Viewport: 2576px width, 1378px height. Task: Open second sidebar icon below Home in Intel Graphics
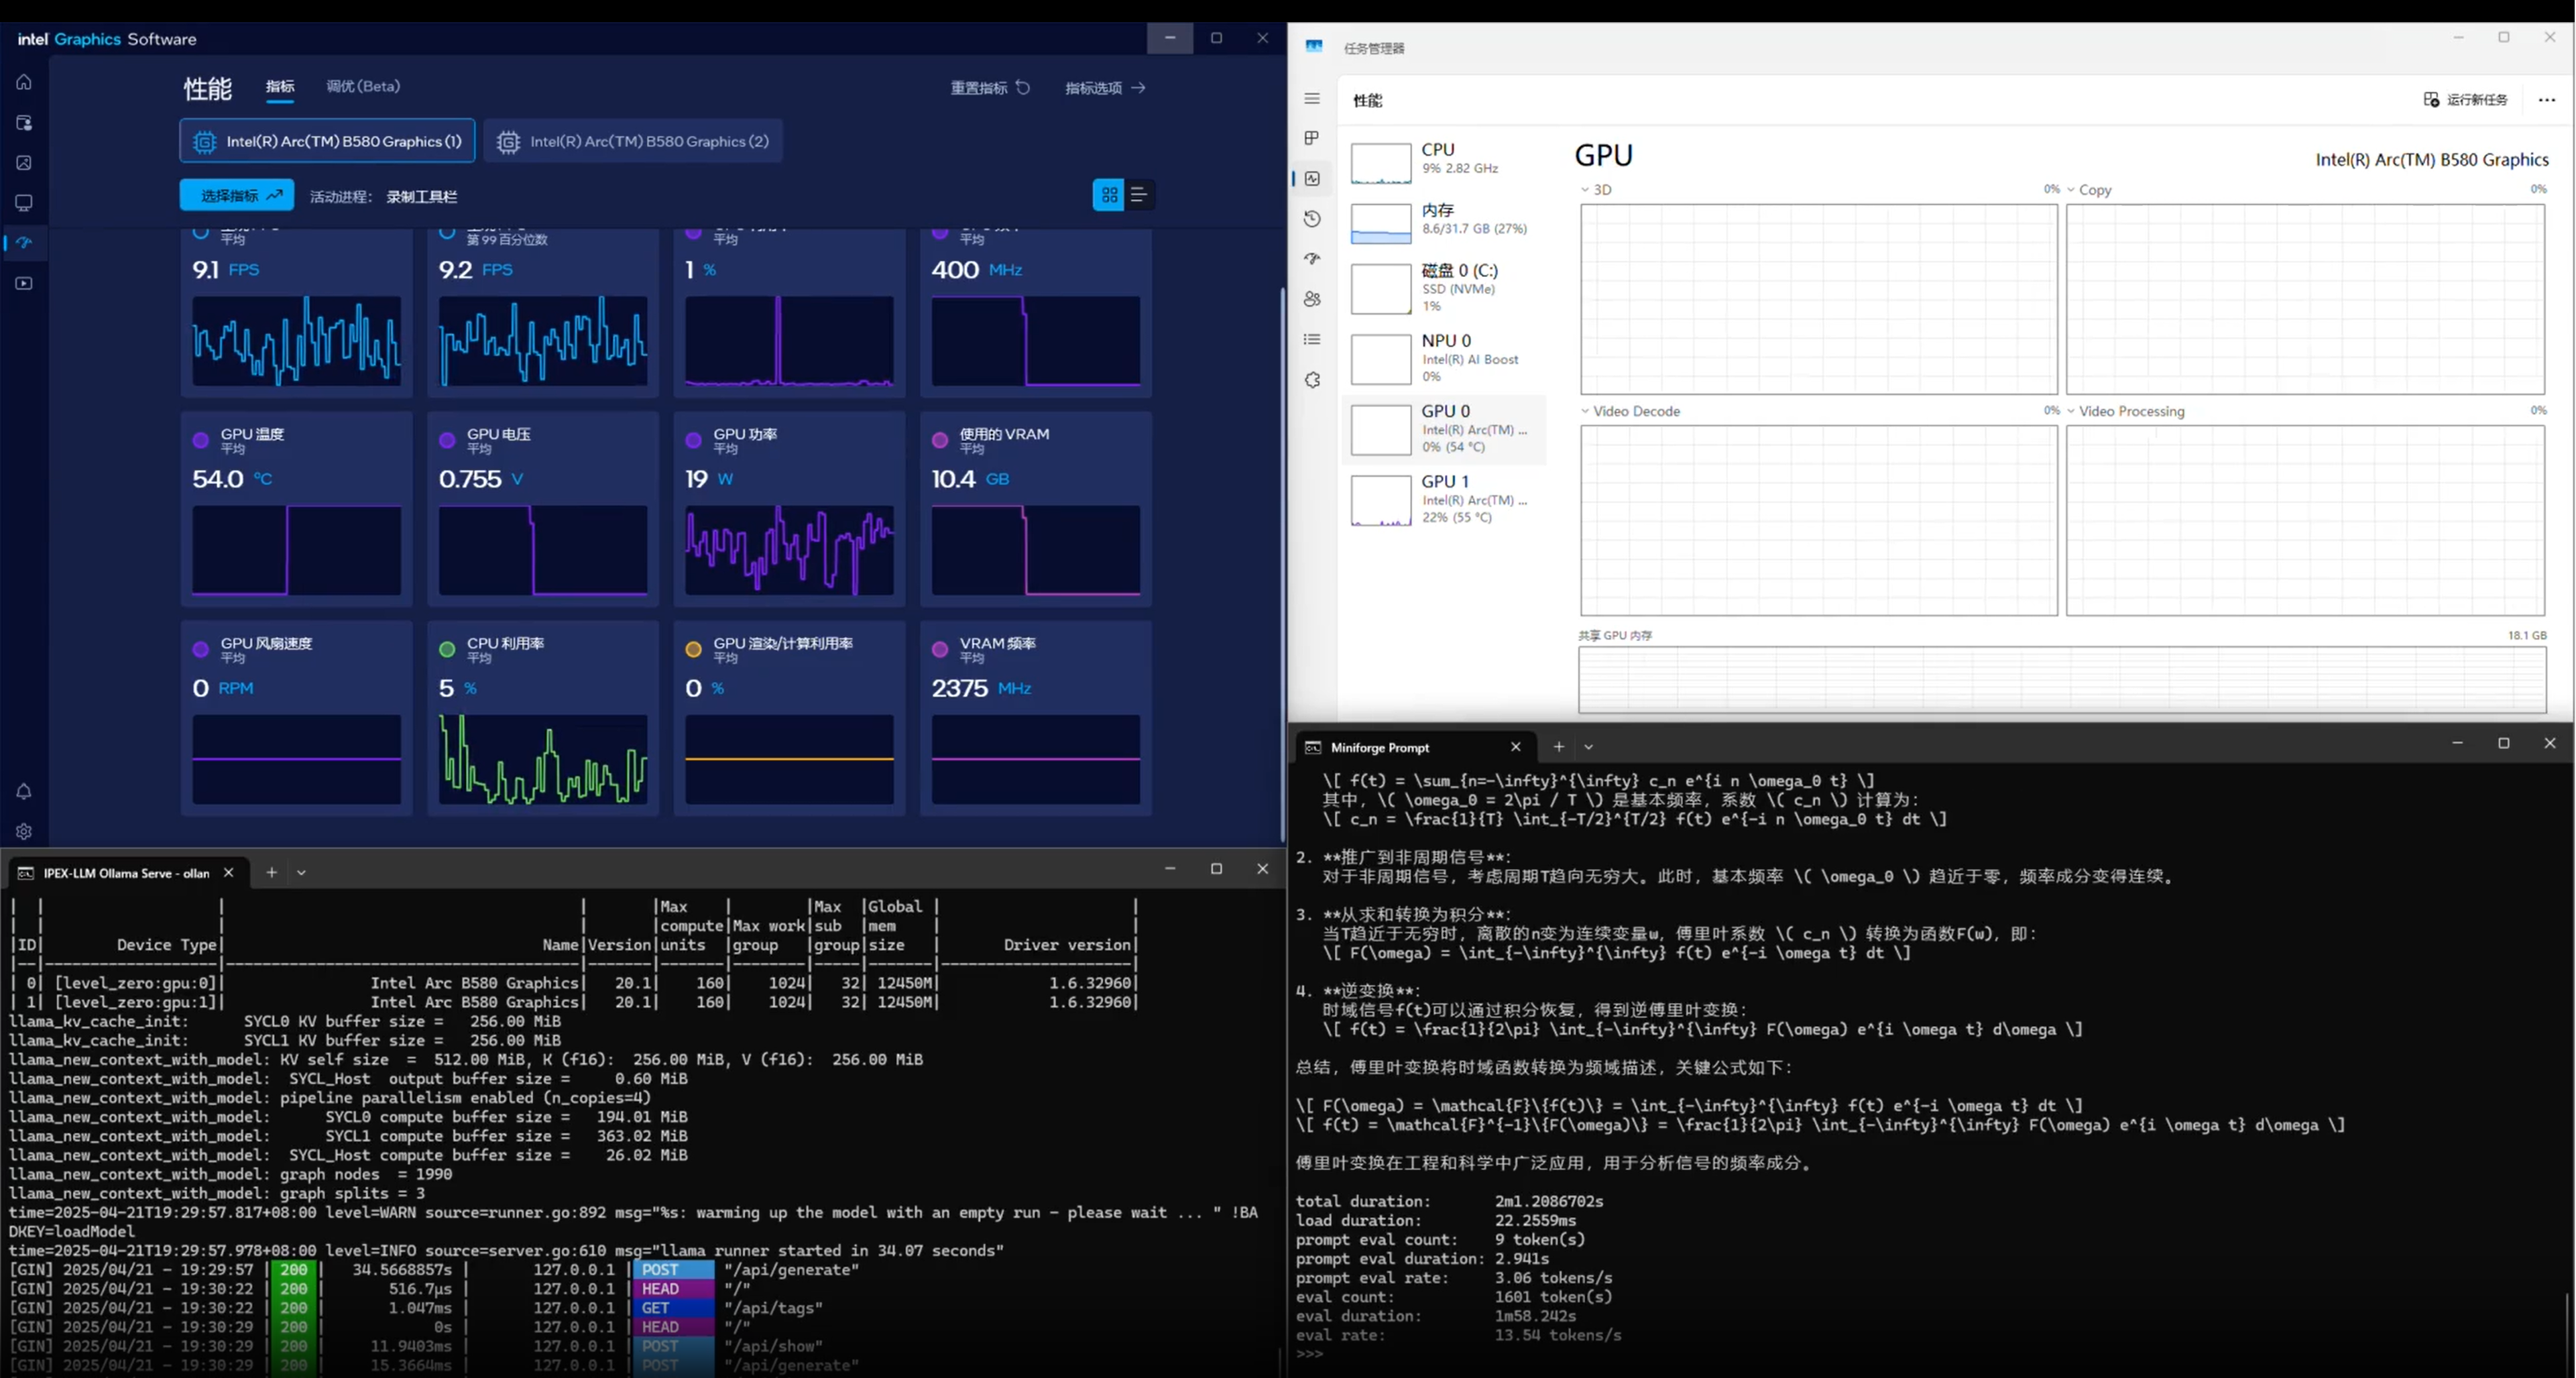(x=24, y=123)
